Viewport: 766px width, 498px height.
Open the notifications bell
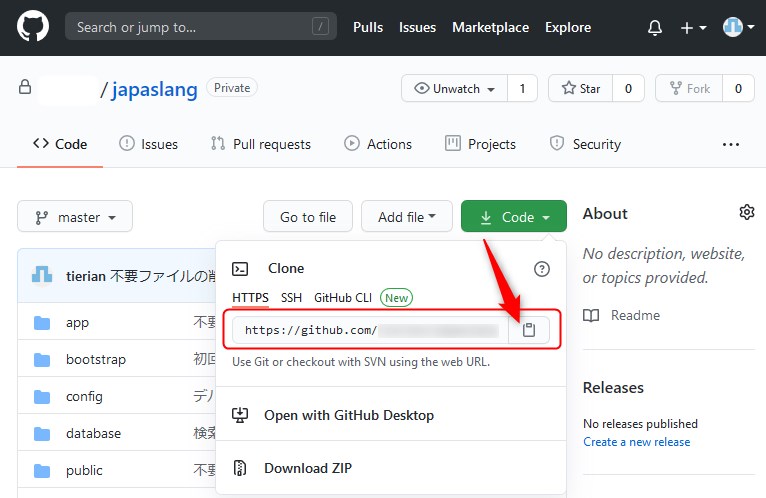[655, 28]
